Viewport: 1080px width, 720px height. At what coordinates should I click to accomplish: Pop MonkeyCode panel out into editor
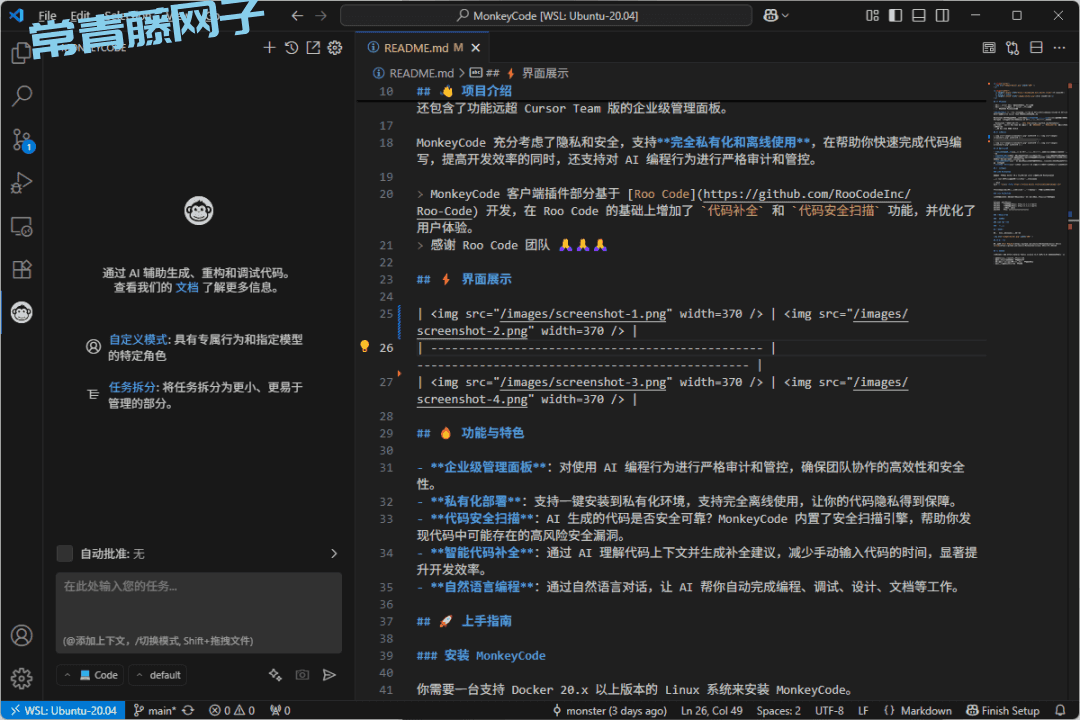pyautogui.click(x=313, y=48)
